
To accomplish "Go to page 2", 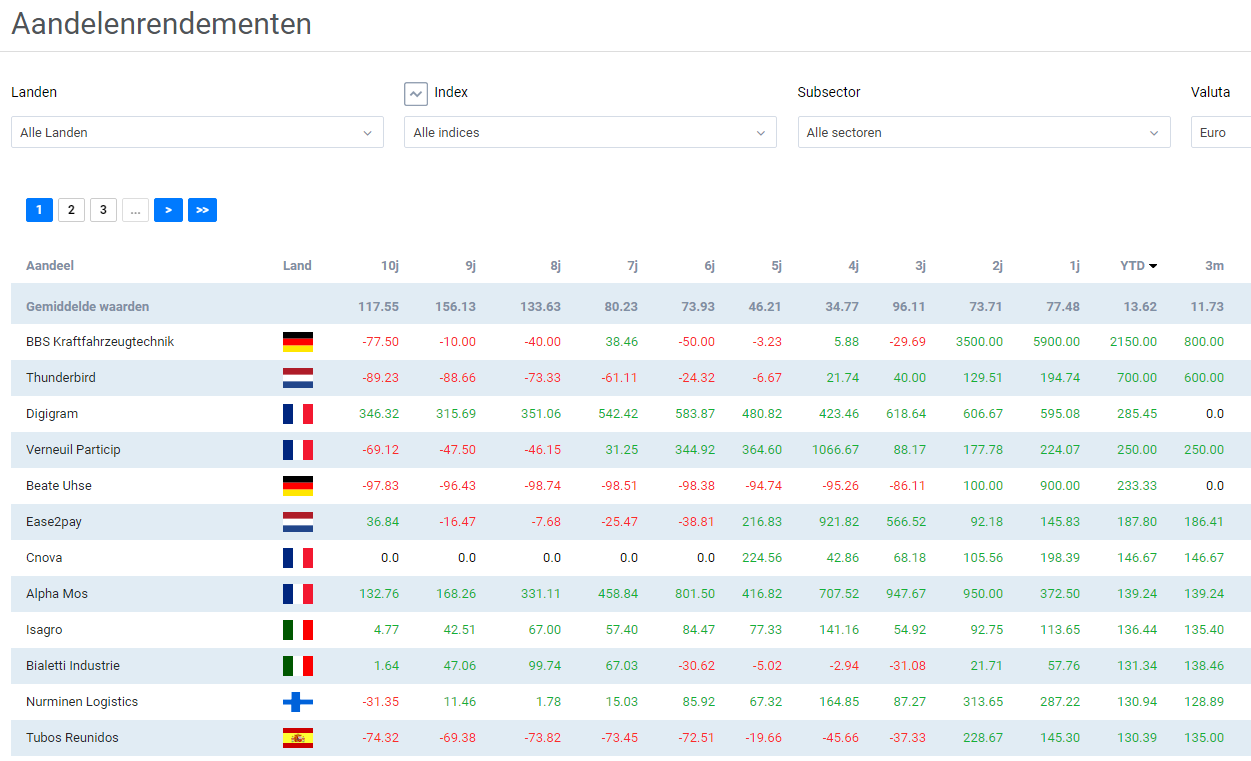I will [71, 210].
